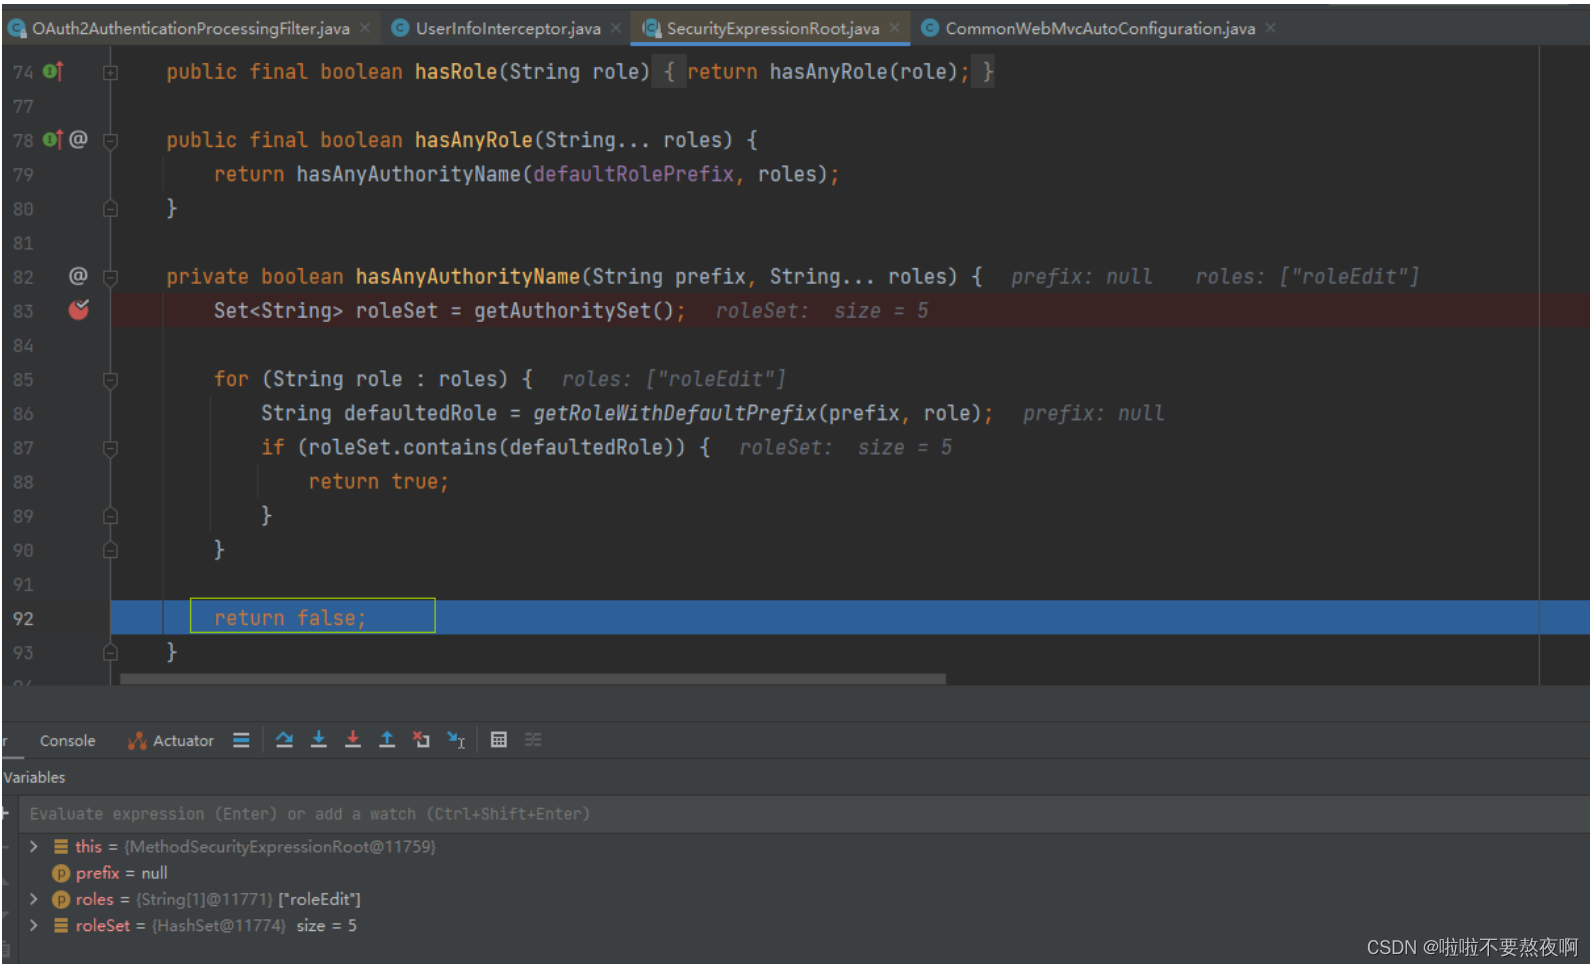1595x968 pixels.
Task: Click the object icon next to roleSet variable
Action: coord(61,926)
